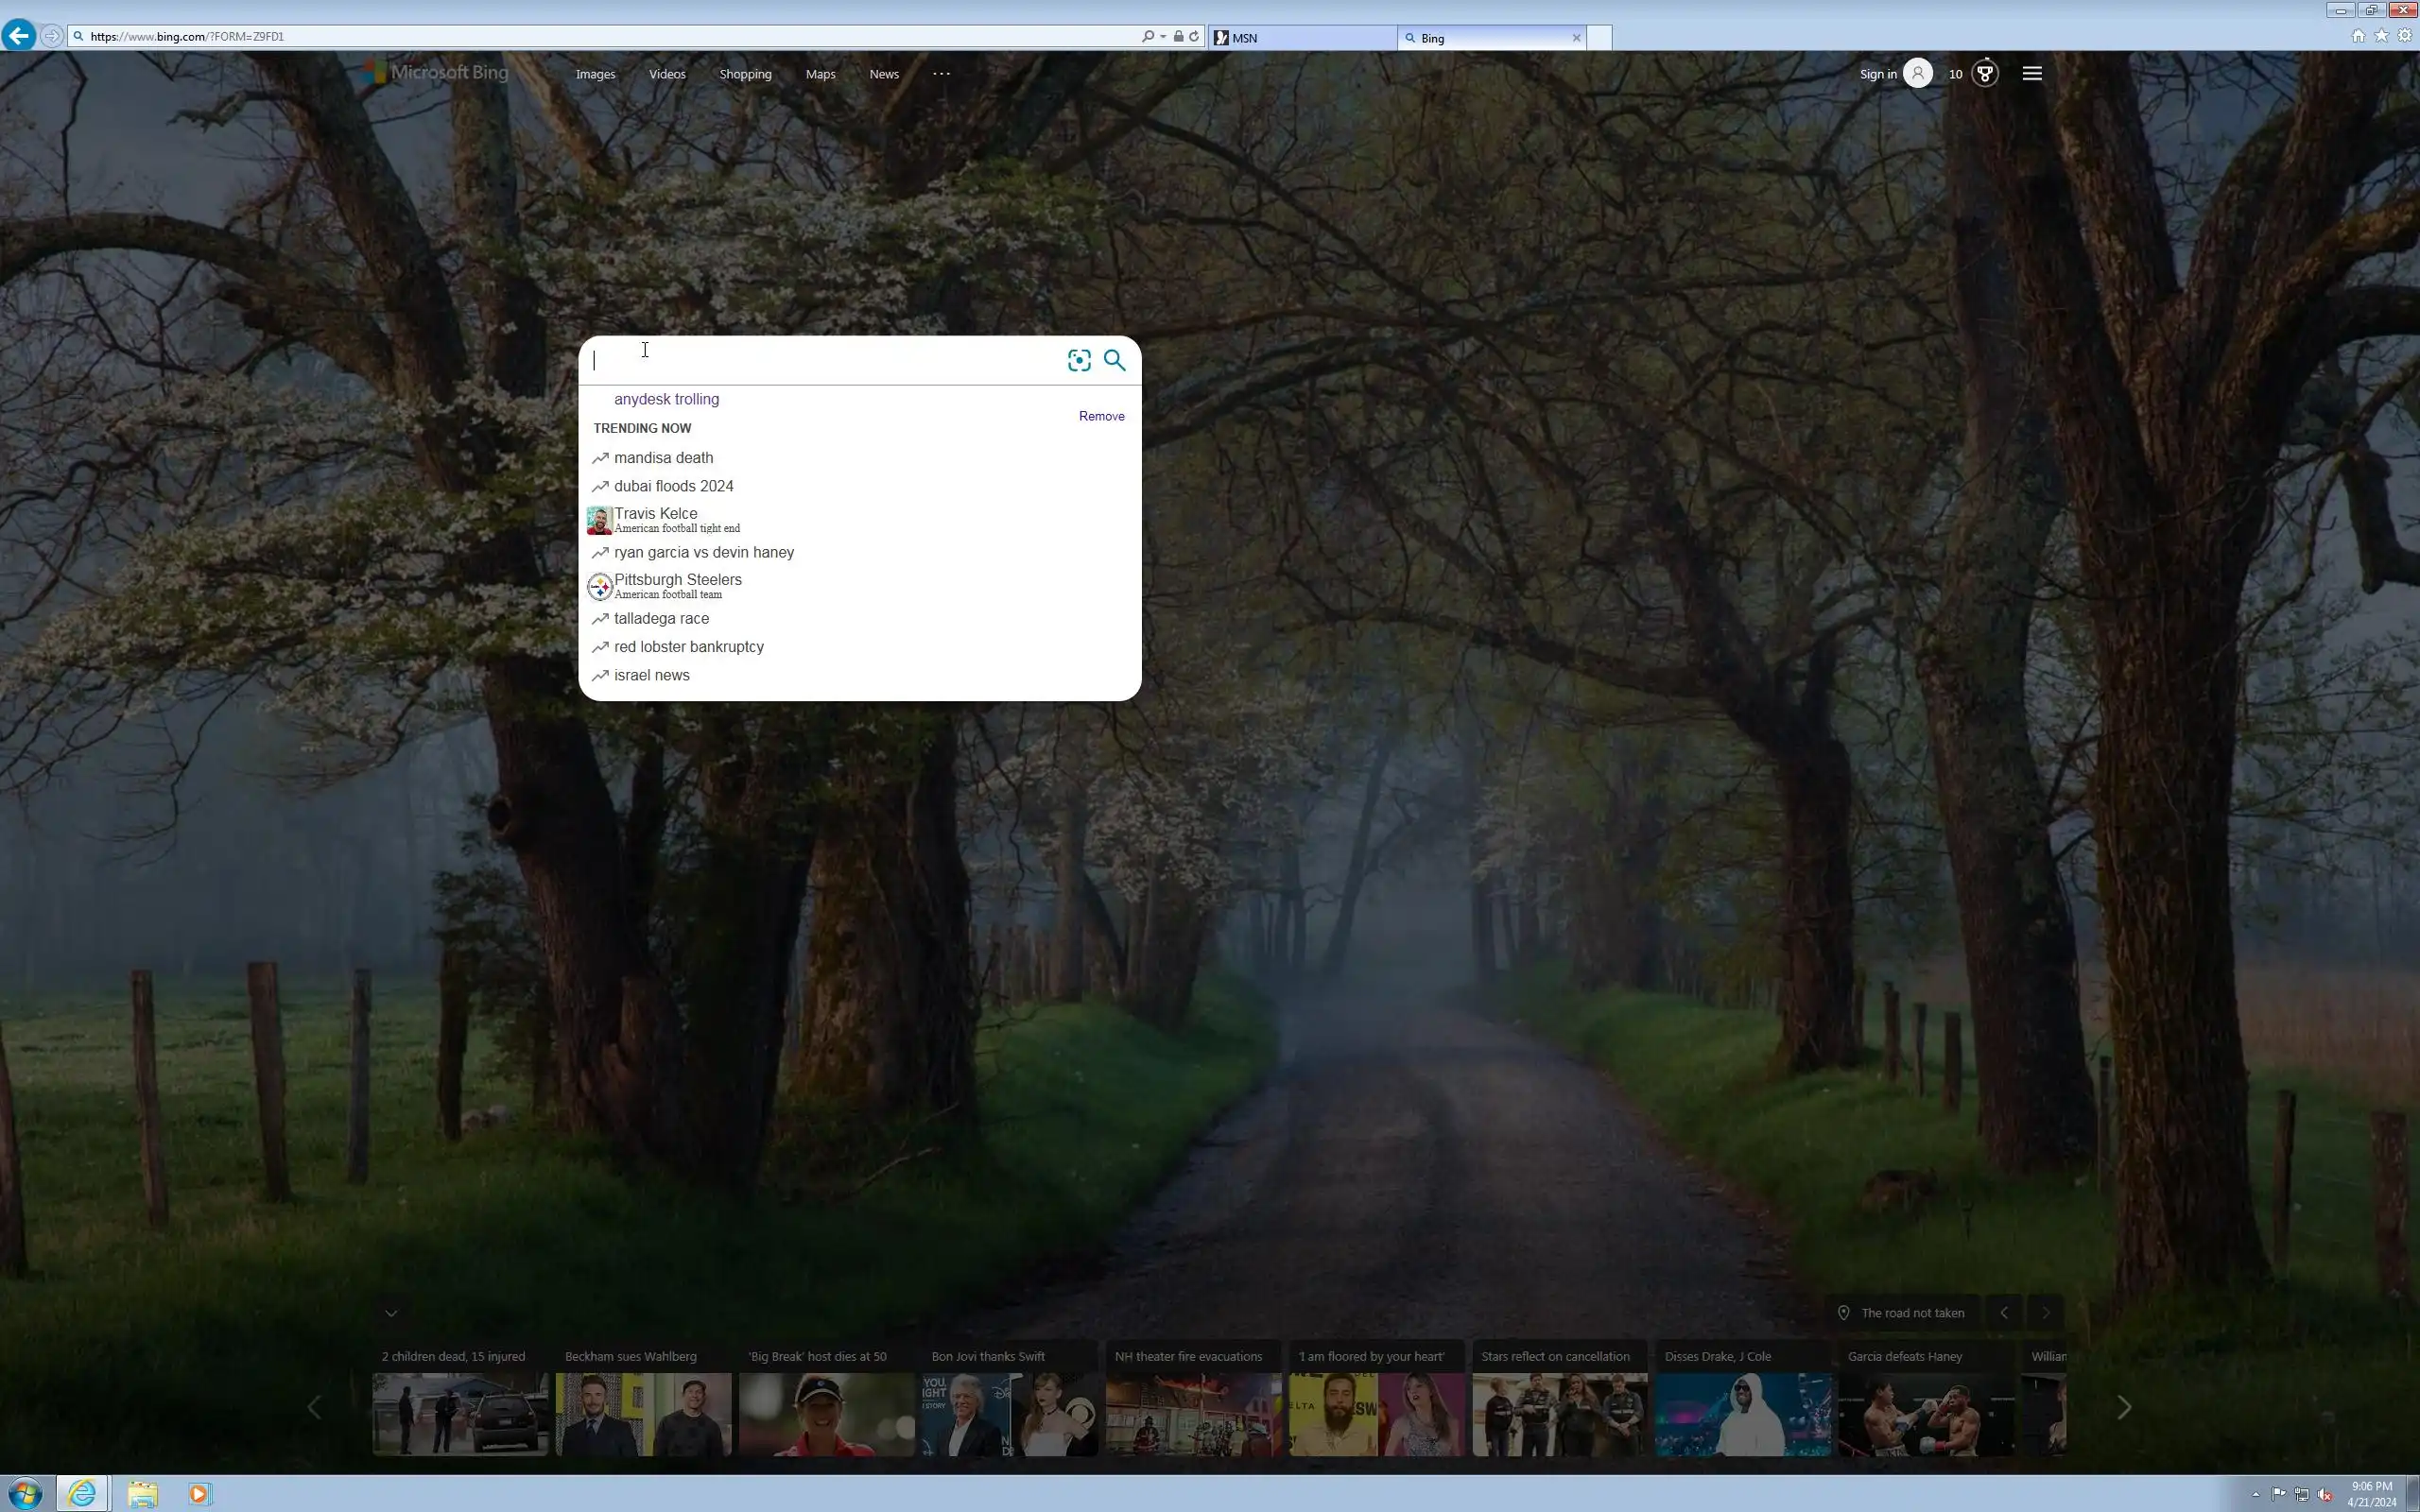Open the Images menu item
The image size is (2420, 1512).
[595, 74]
